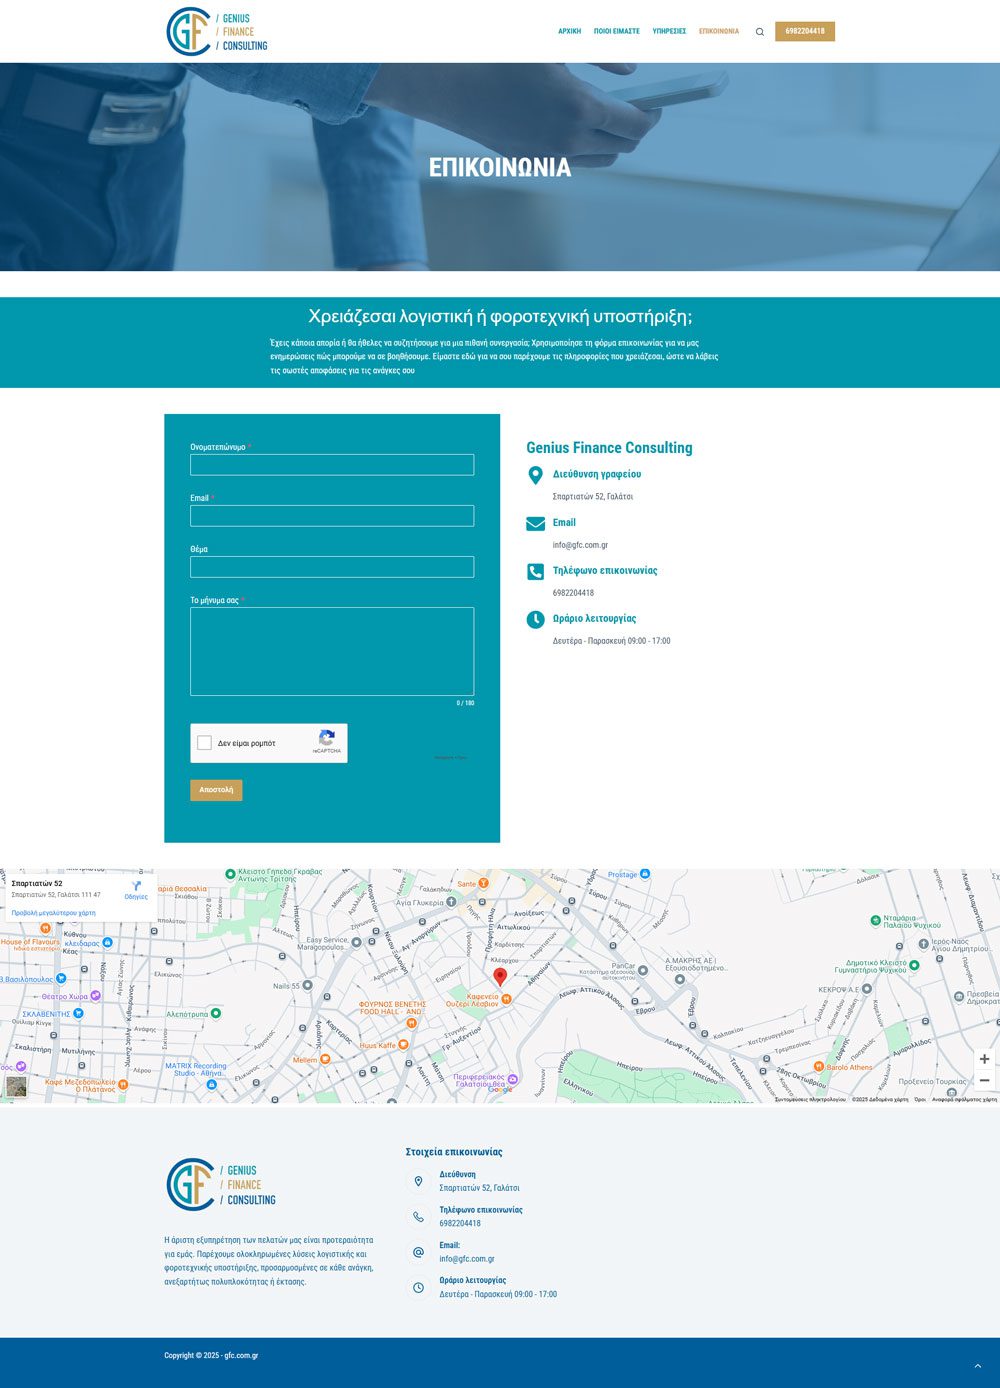
Task: Click info@gfc.com.gr under Genius Finance Consulting
Action: [580, 545]
